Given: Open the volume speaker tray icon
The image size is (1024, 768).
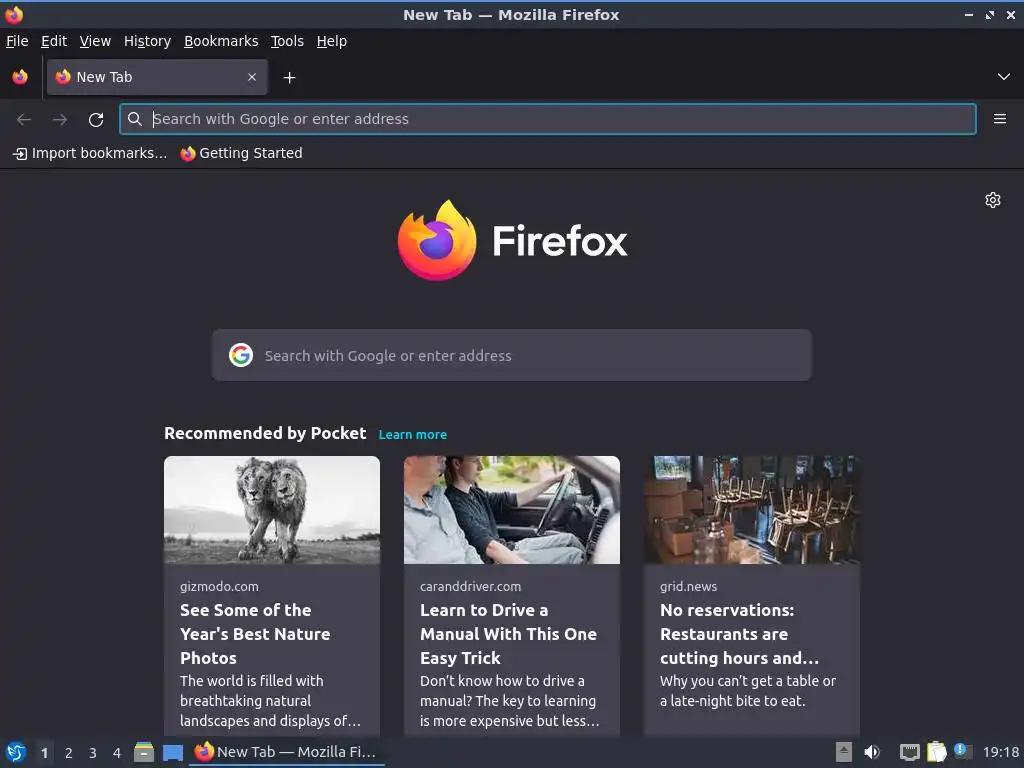Looking at the screenshot, I should pos(872,752).
